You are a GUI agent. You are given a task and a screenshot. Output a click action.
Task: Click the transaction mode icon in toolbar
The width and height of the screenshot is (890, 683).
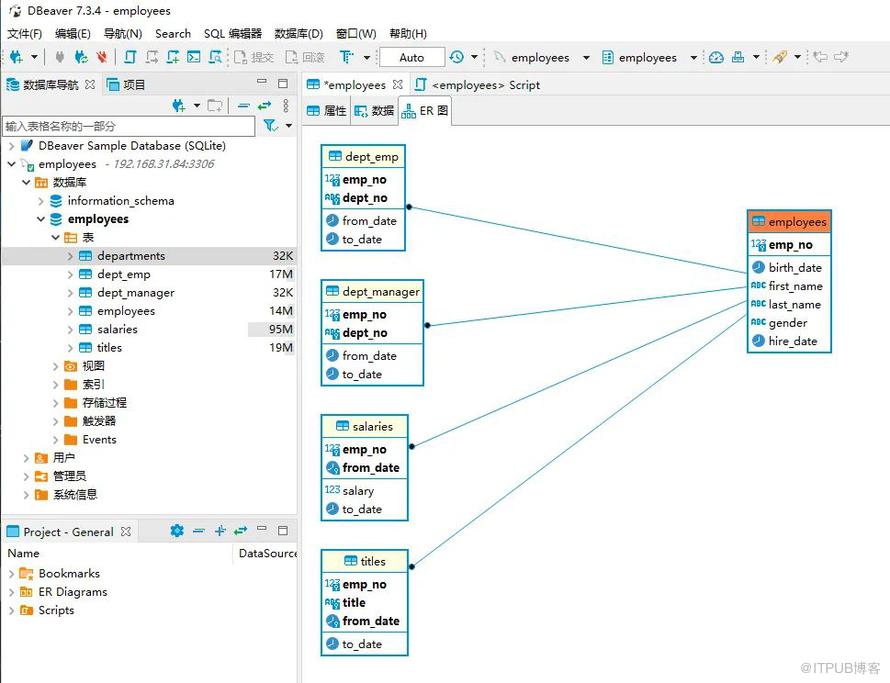click(346, 57)
